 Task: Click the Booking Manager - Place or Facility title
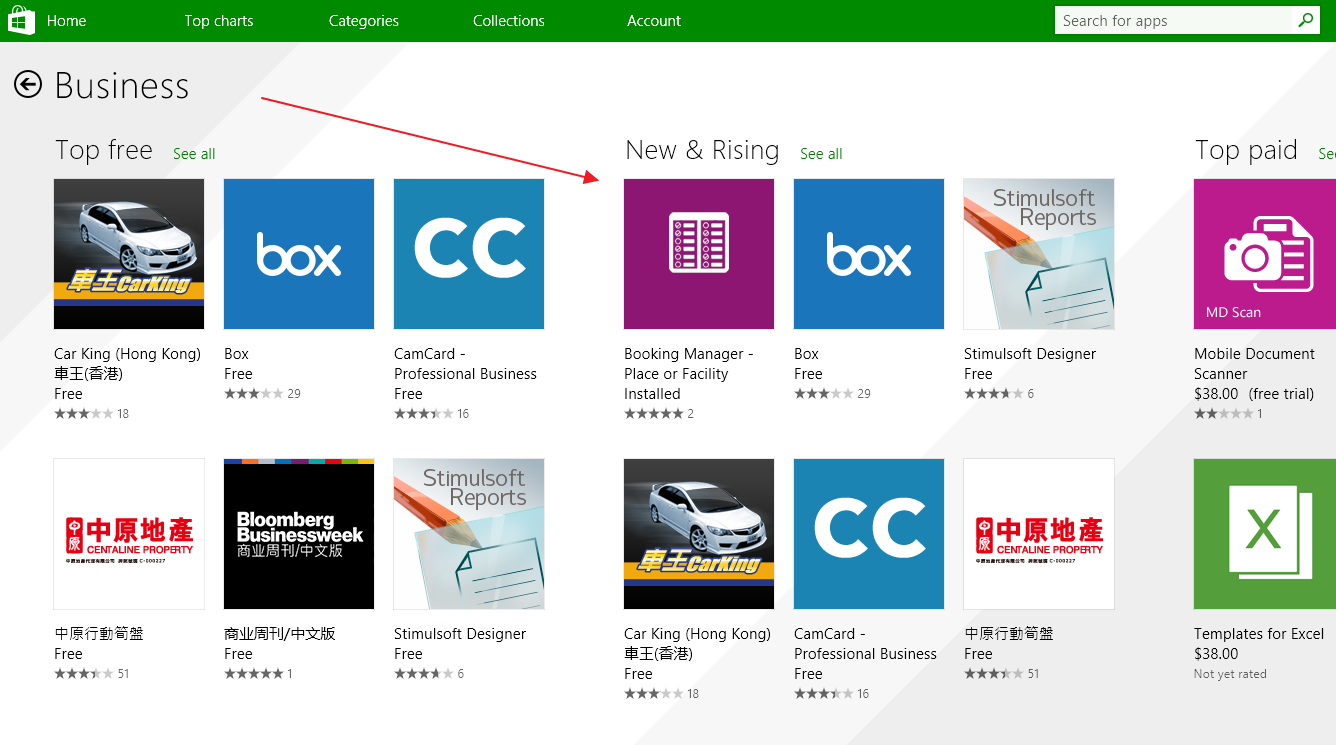(x=689, y=364)
